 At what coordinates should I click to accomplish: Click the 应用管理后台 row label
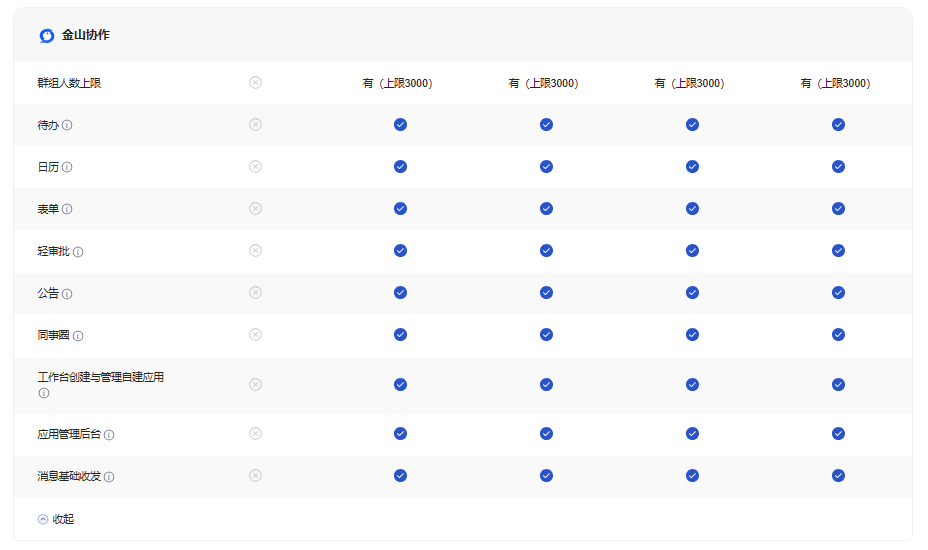tap(69, 434)
